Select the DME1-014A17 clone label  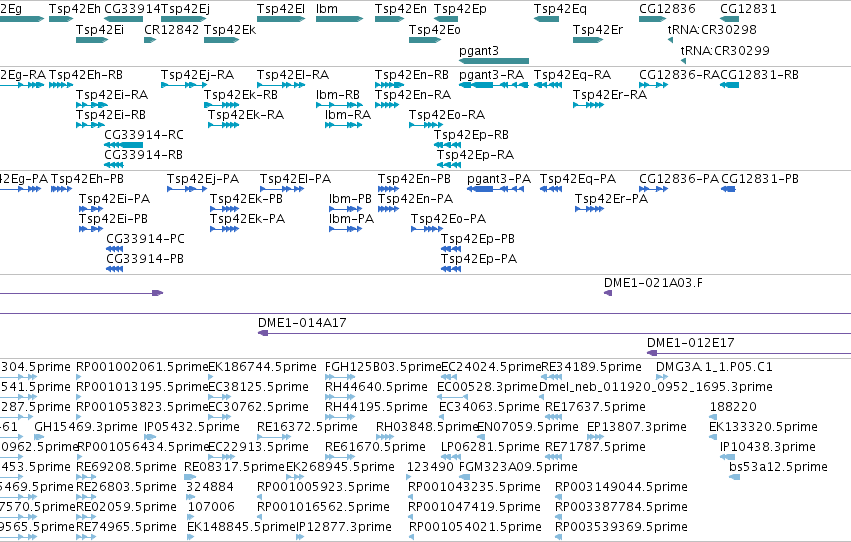pos(302,323)
